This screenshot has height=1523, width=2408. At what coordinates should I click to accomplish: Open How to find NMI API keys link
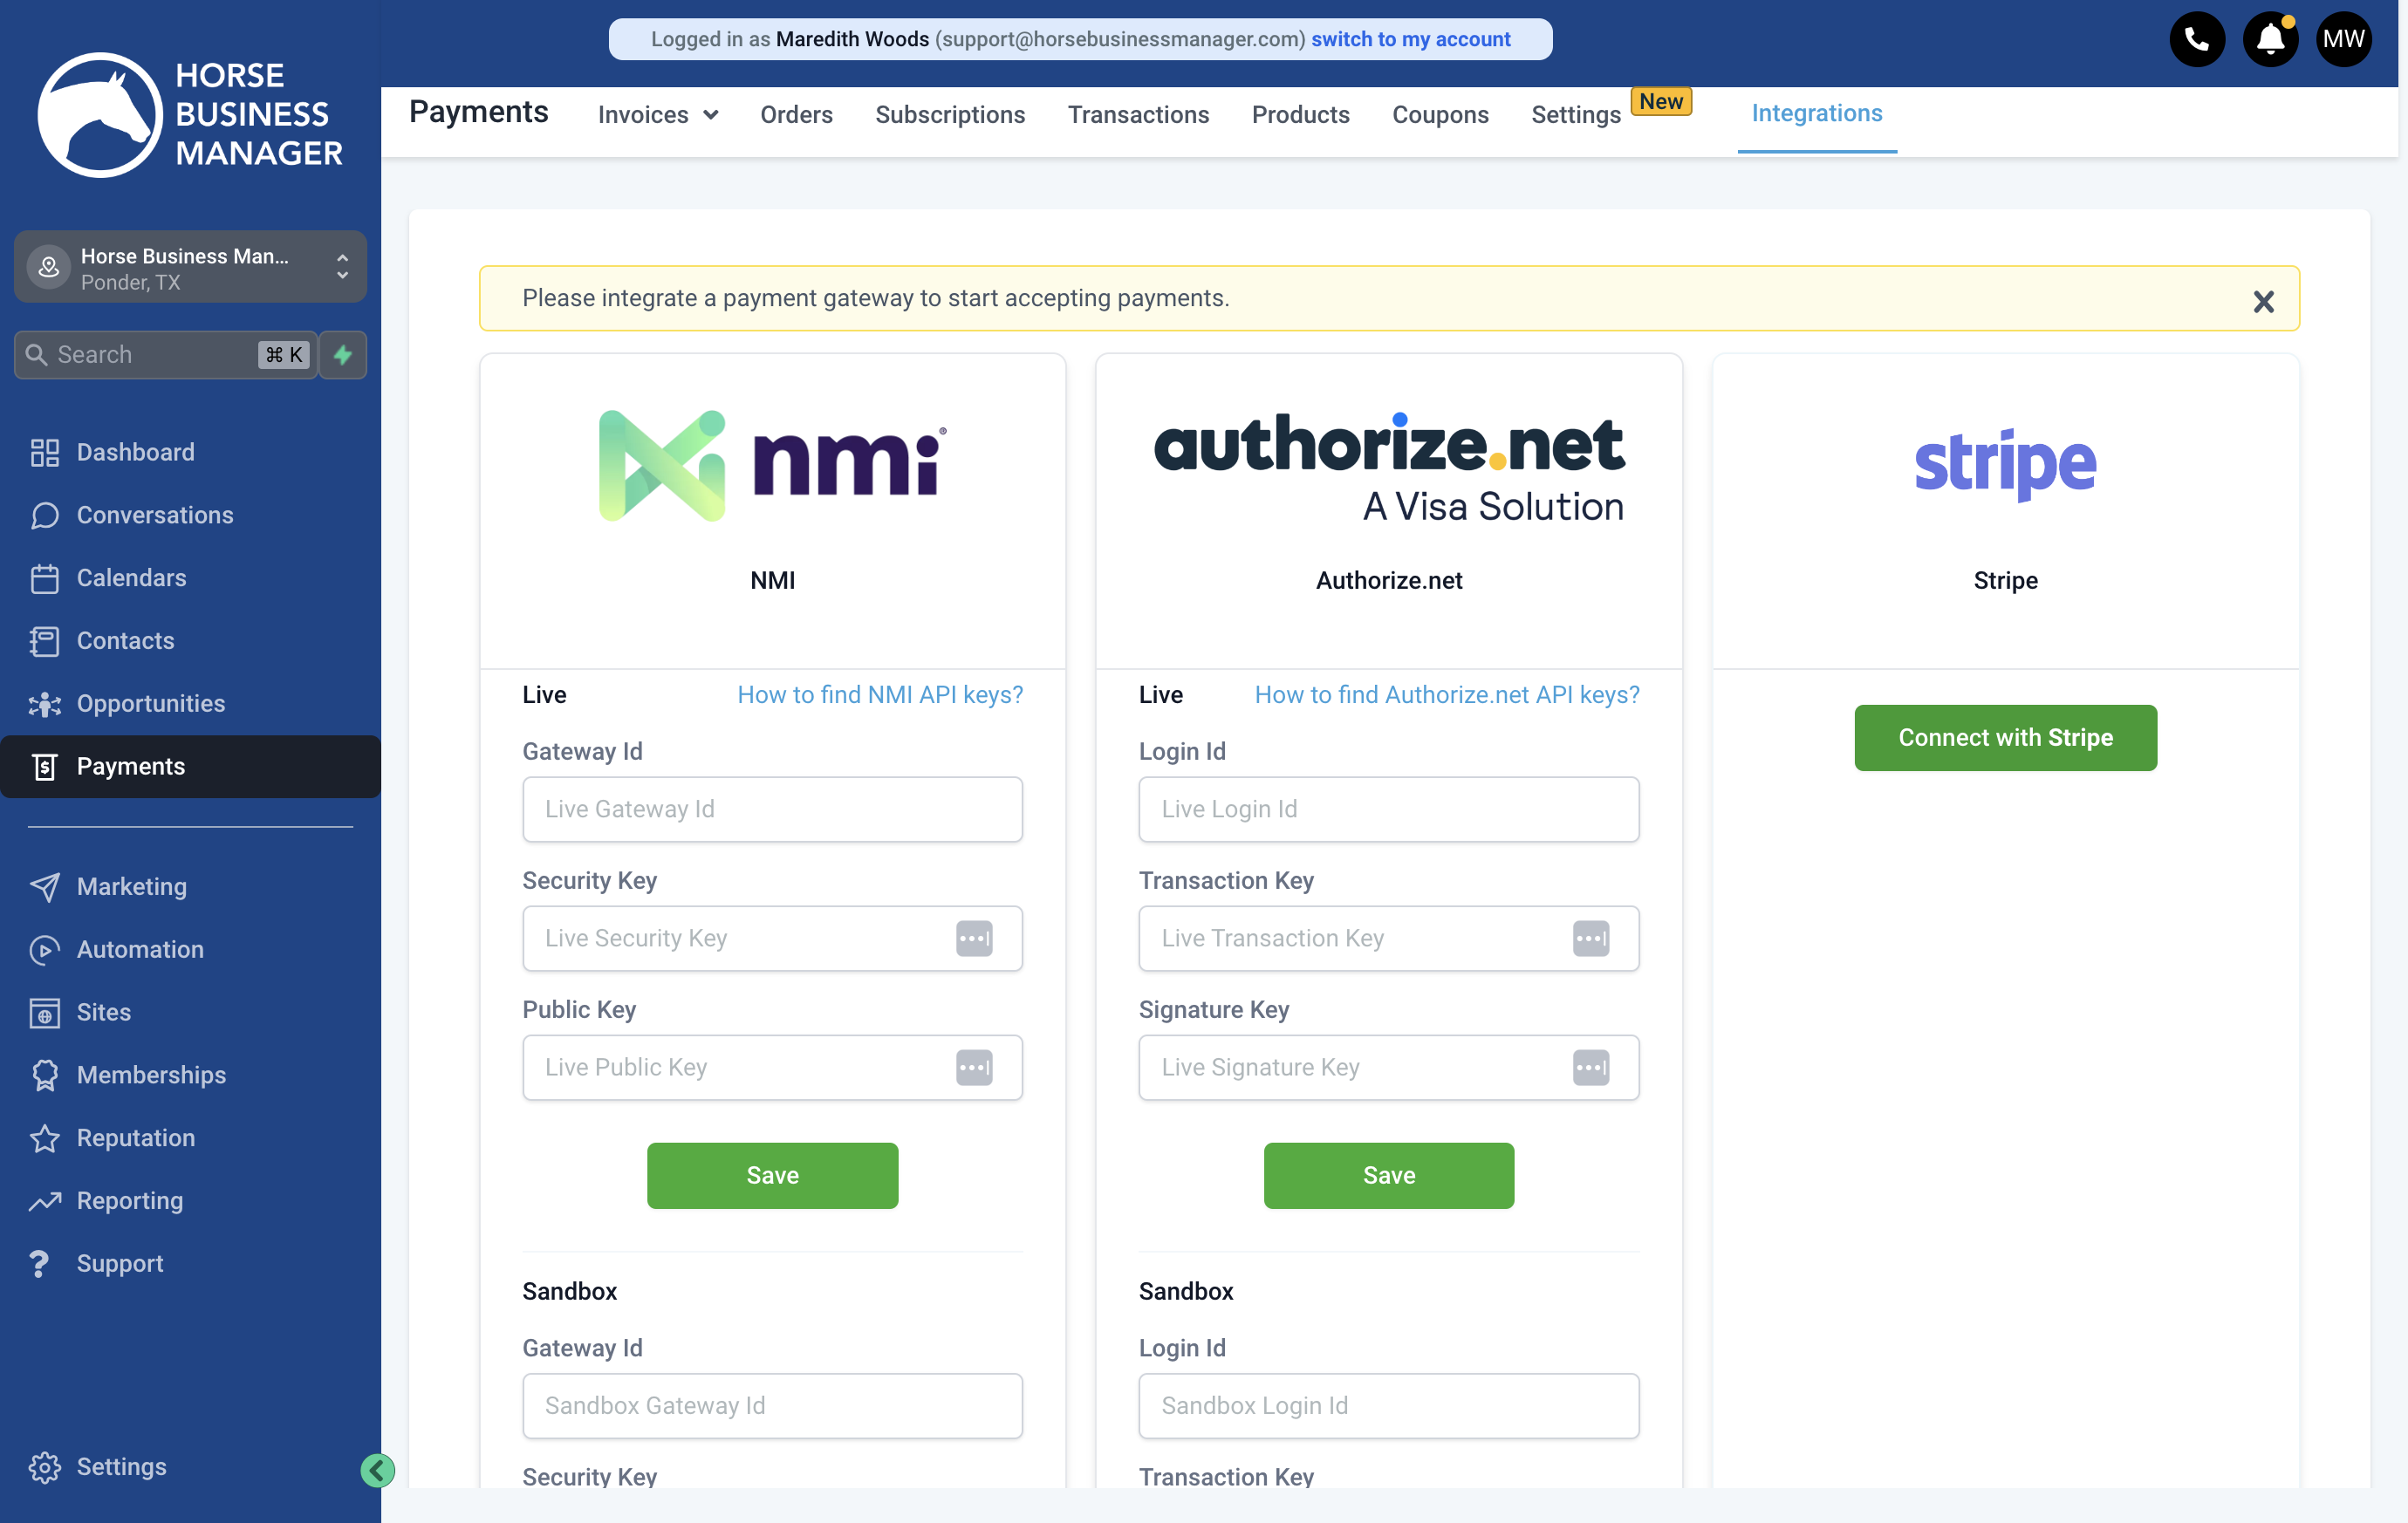point(880,694)
